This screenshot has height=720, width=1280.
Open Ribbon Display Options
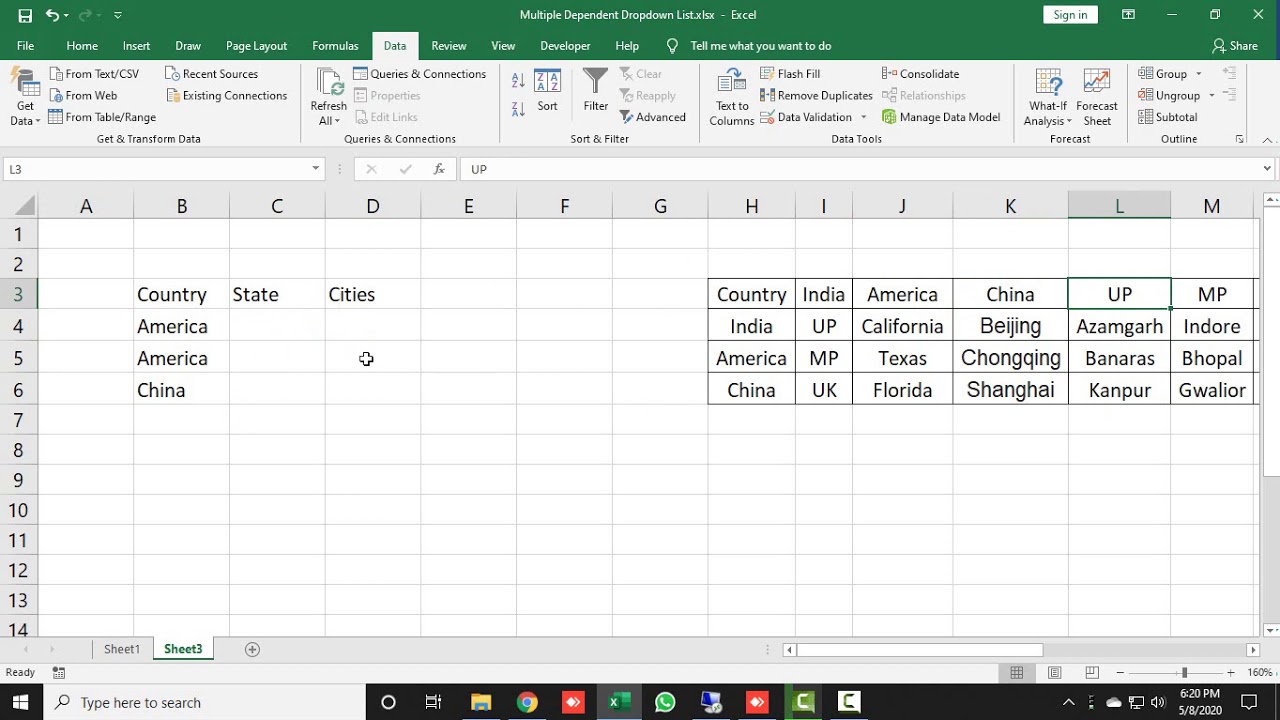click(1128, 15)
